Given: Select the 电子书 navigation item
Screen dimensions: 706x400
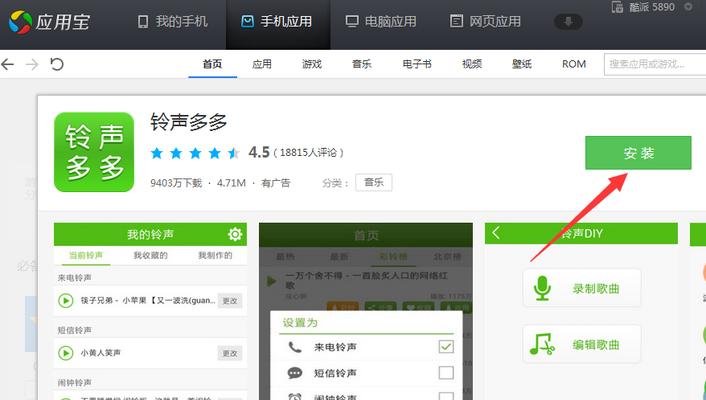Looking at the screenshot, I should [x=417, y=64].
